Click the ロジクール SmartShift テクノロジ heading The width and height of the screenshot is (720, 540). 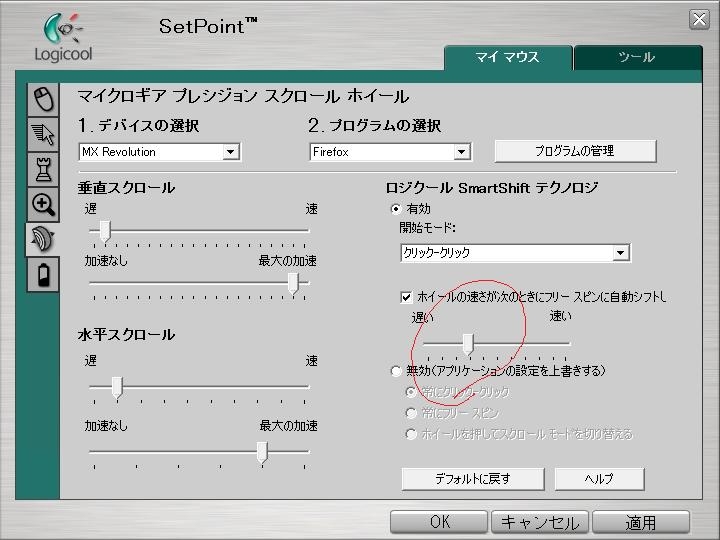pyautogui.click(x=492, y=188)
